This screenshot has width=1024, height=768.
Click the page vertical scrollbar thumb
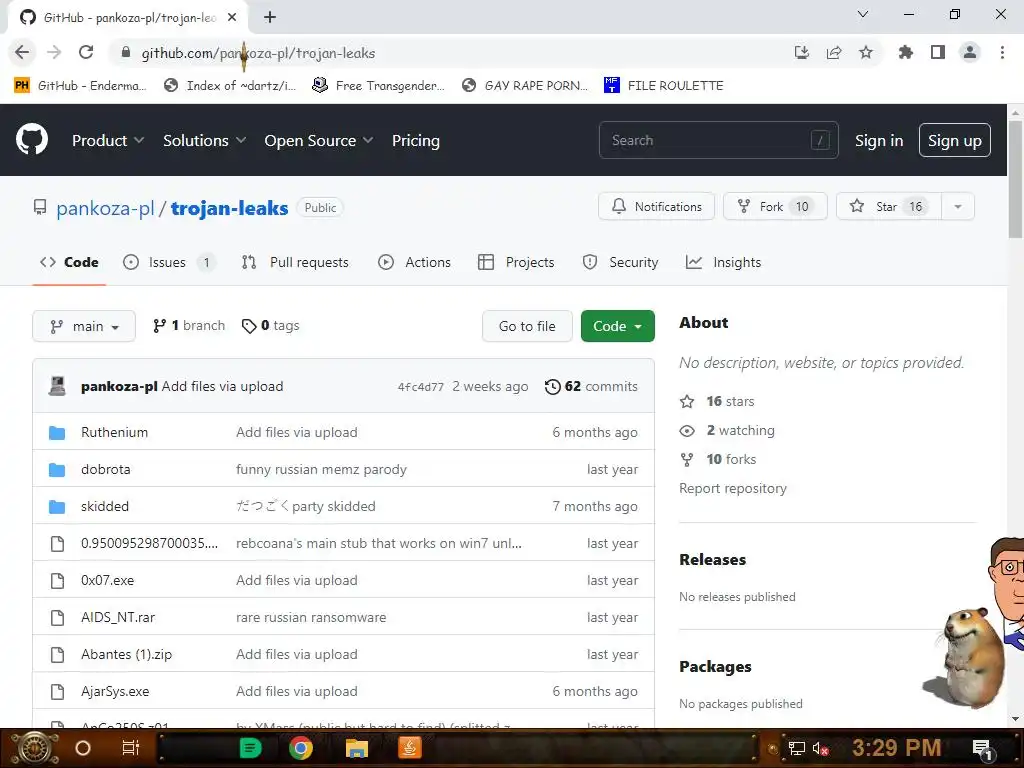pyautogui.click(x=1015, y=180)
